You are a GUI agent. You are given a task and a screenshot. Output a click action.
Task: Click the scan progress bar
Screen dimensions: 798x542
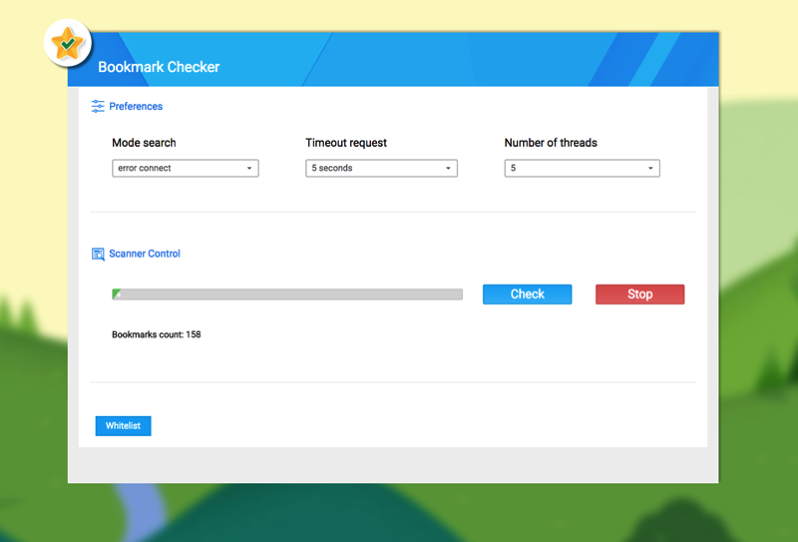pos(287,294)
